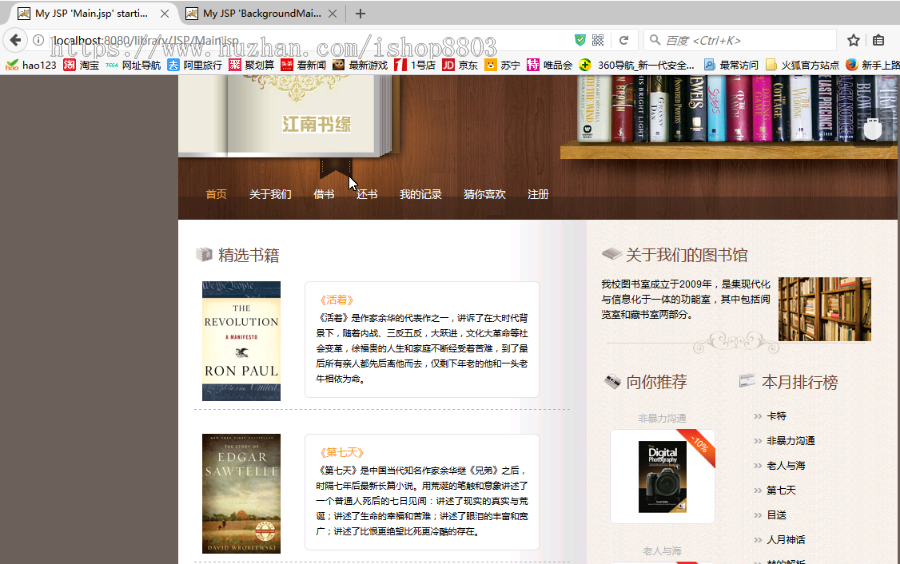Click the library bookshelf photo
This screenshot has width=900, height=564.
coord(824,309)
